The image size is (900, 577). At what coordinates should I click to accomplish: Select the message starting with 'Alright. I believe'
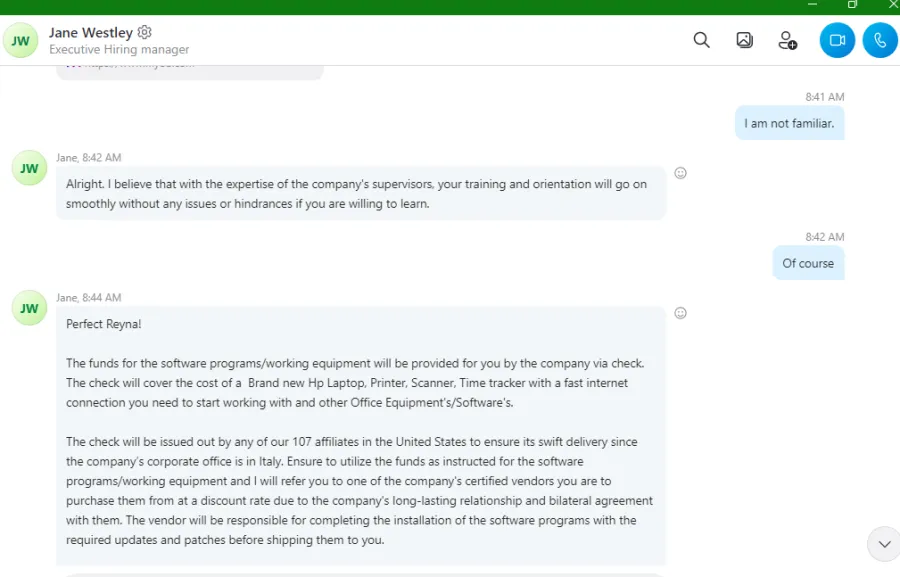(x=361, y=193)
